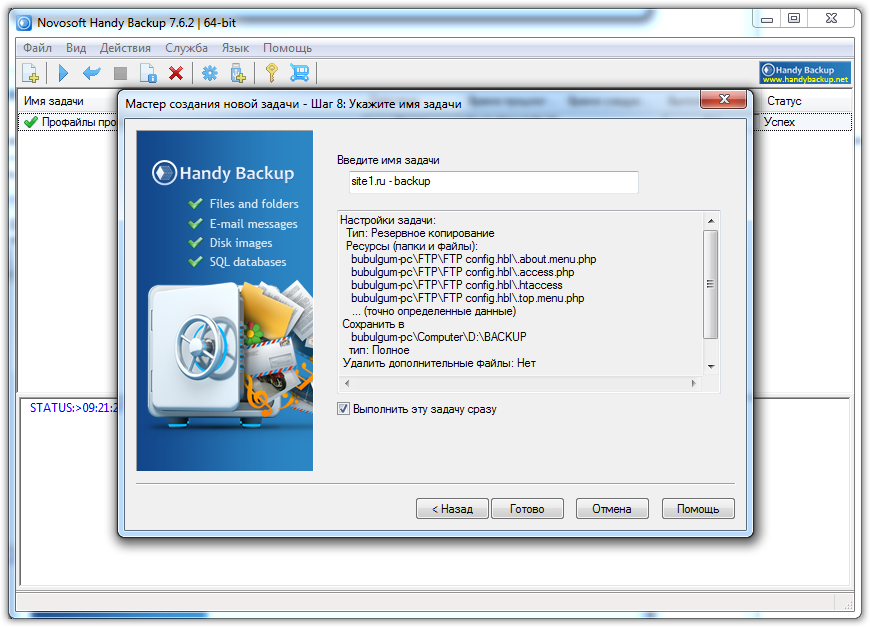Click the Удалить дополнительные файлы: Нет line
The height and width of the screenshot is (627, 870).
pos(439,363)
